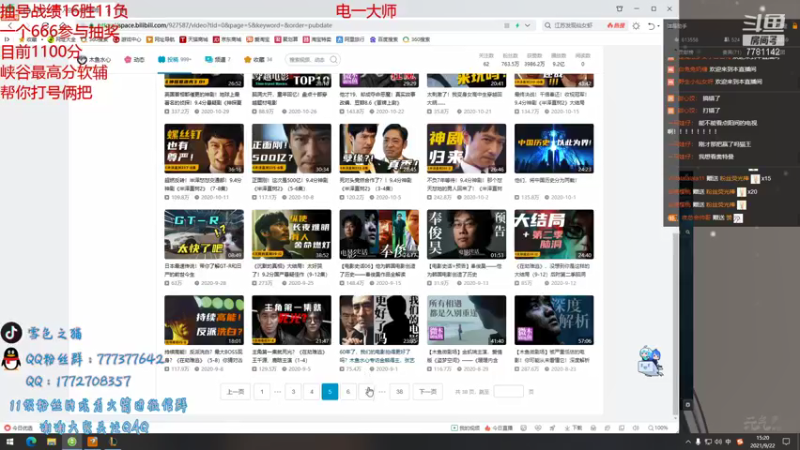Open the 奉俊昊 预告 video thumbnail

[466, 234]
